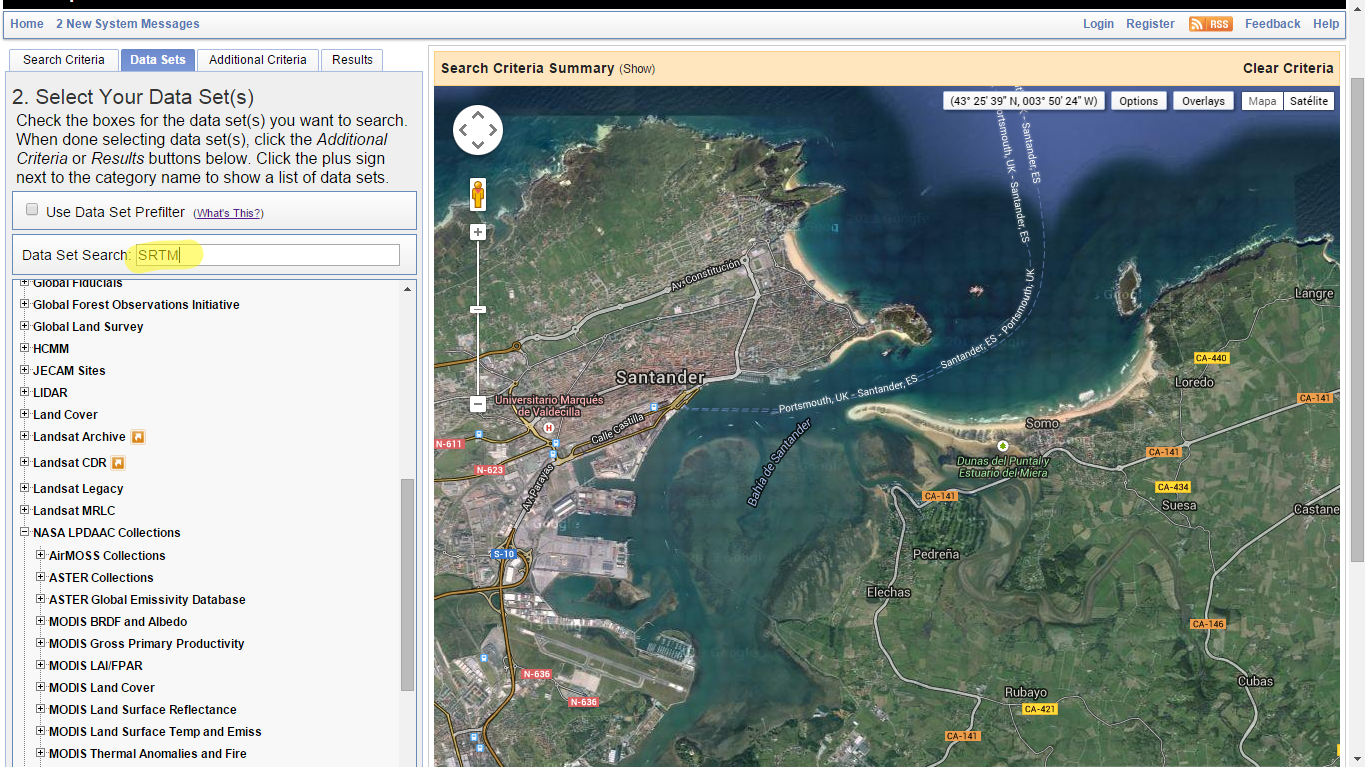This screenshot has height=767, width=1365.
Task: Expand the LIDAR category
Action: click(25, 392)
